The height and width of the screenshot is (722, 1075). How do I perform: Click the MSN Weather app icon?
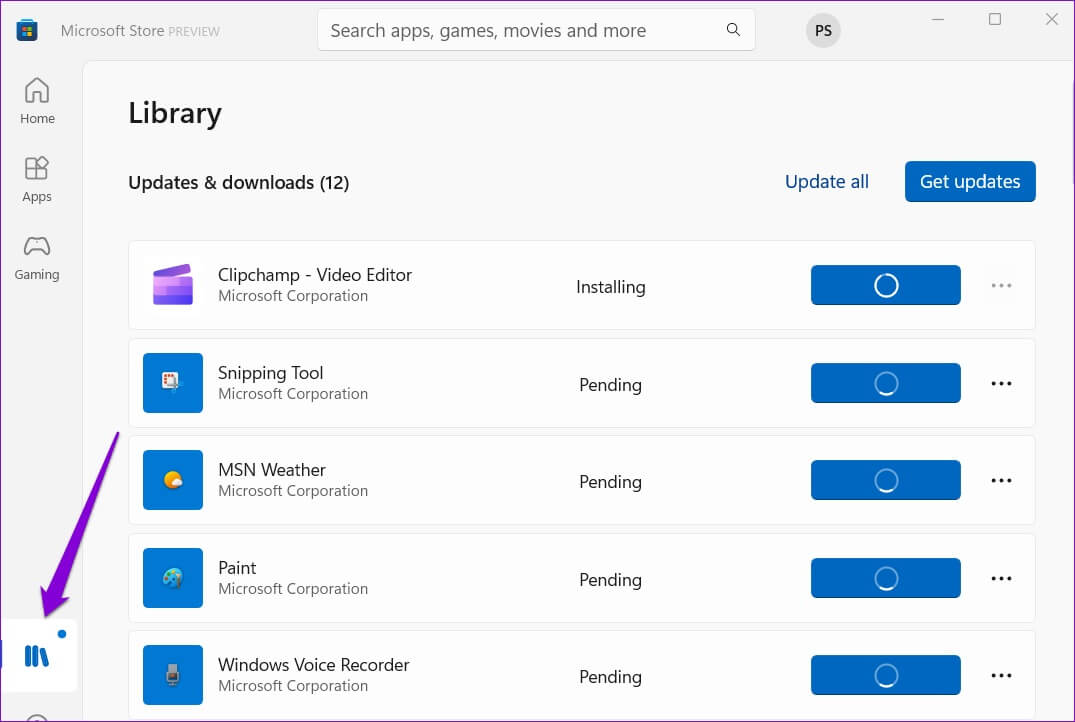[173, 480]
